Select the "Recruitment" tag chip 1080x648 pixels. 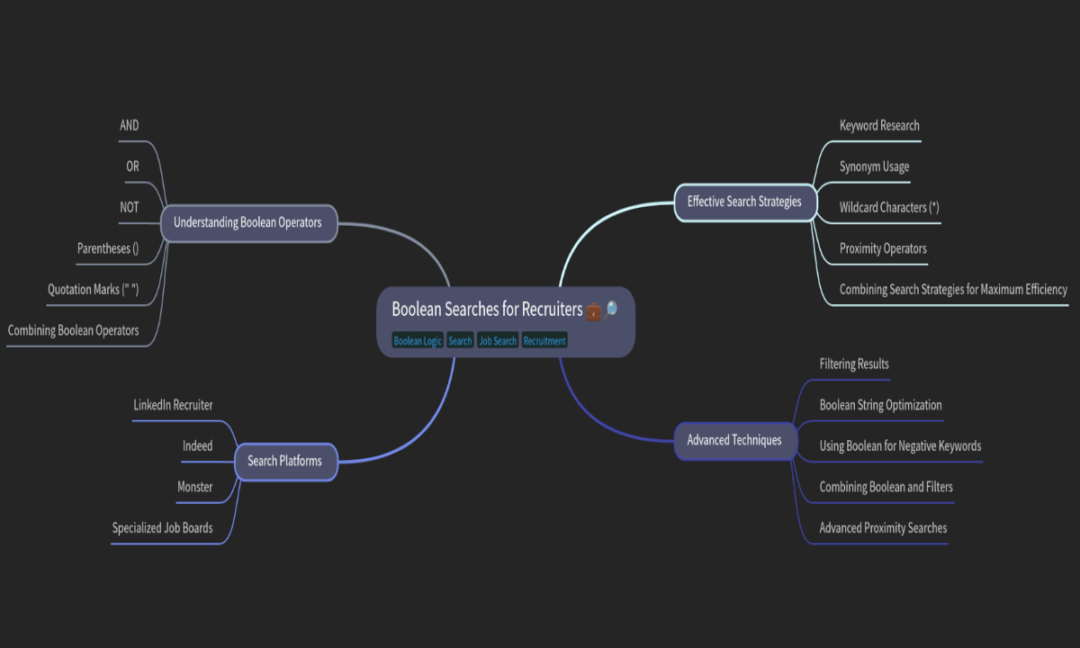(544, 340)
